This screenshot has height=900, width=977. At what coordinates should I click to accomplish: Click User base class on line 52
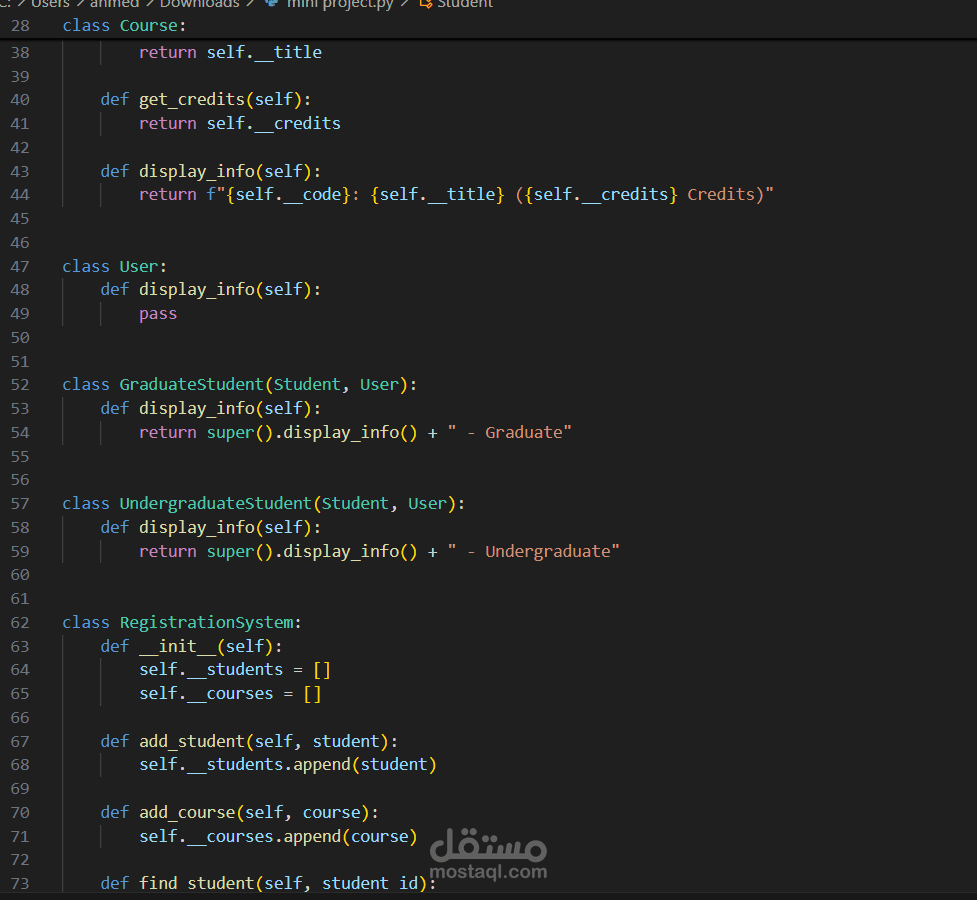(x=379, y=385)
